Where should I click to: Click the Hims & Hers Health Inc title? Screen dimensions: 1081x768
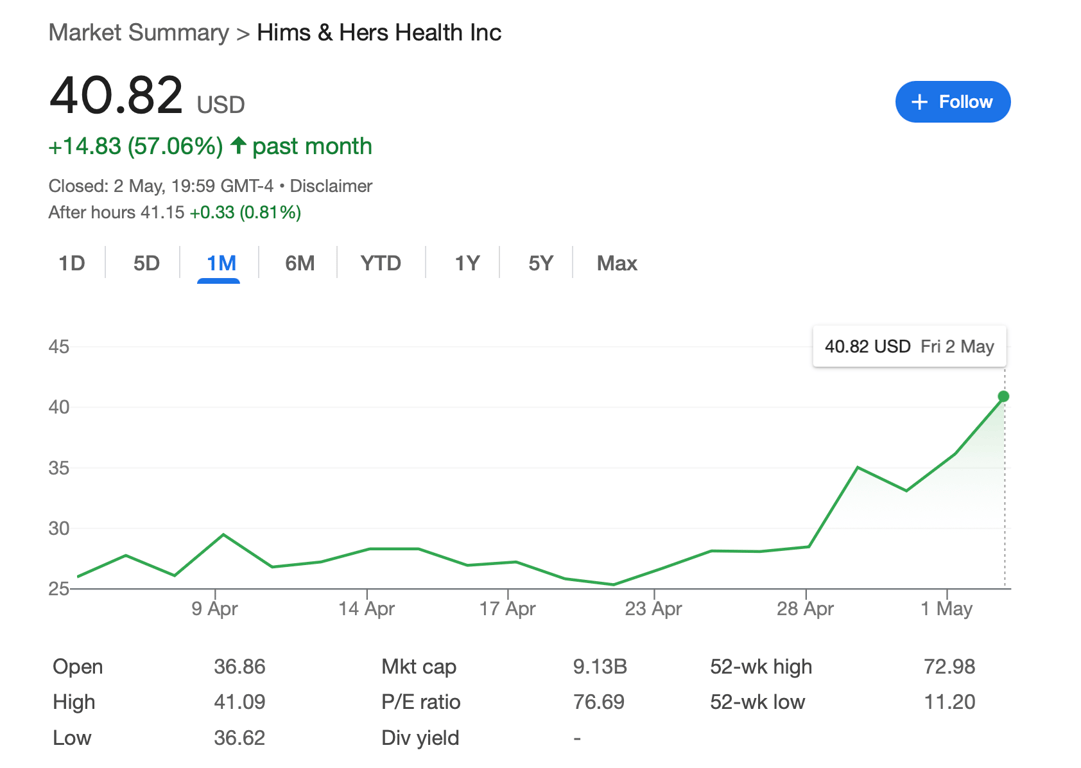click(x=379, y=32)
